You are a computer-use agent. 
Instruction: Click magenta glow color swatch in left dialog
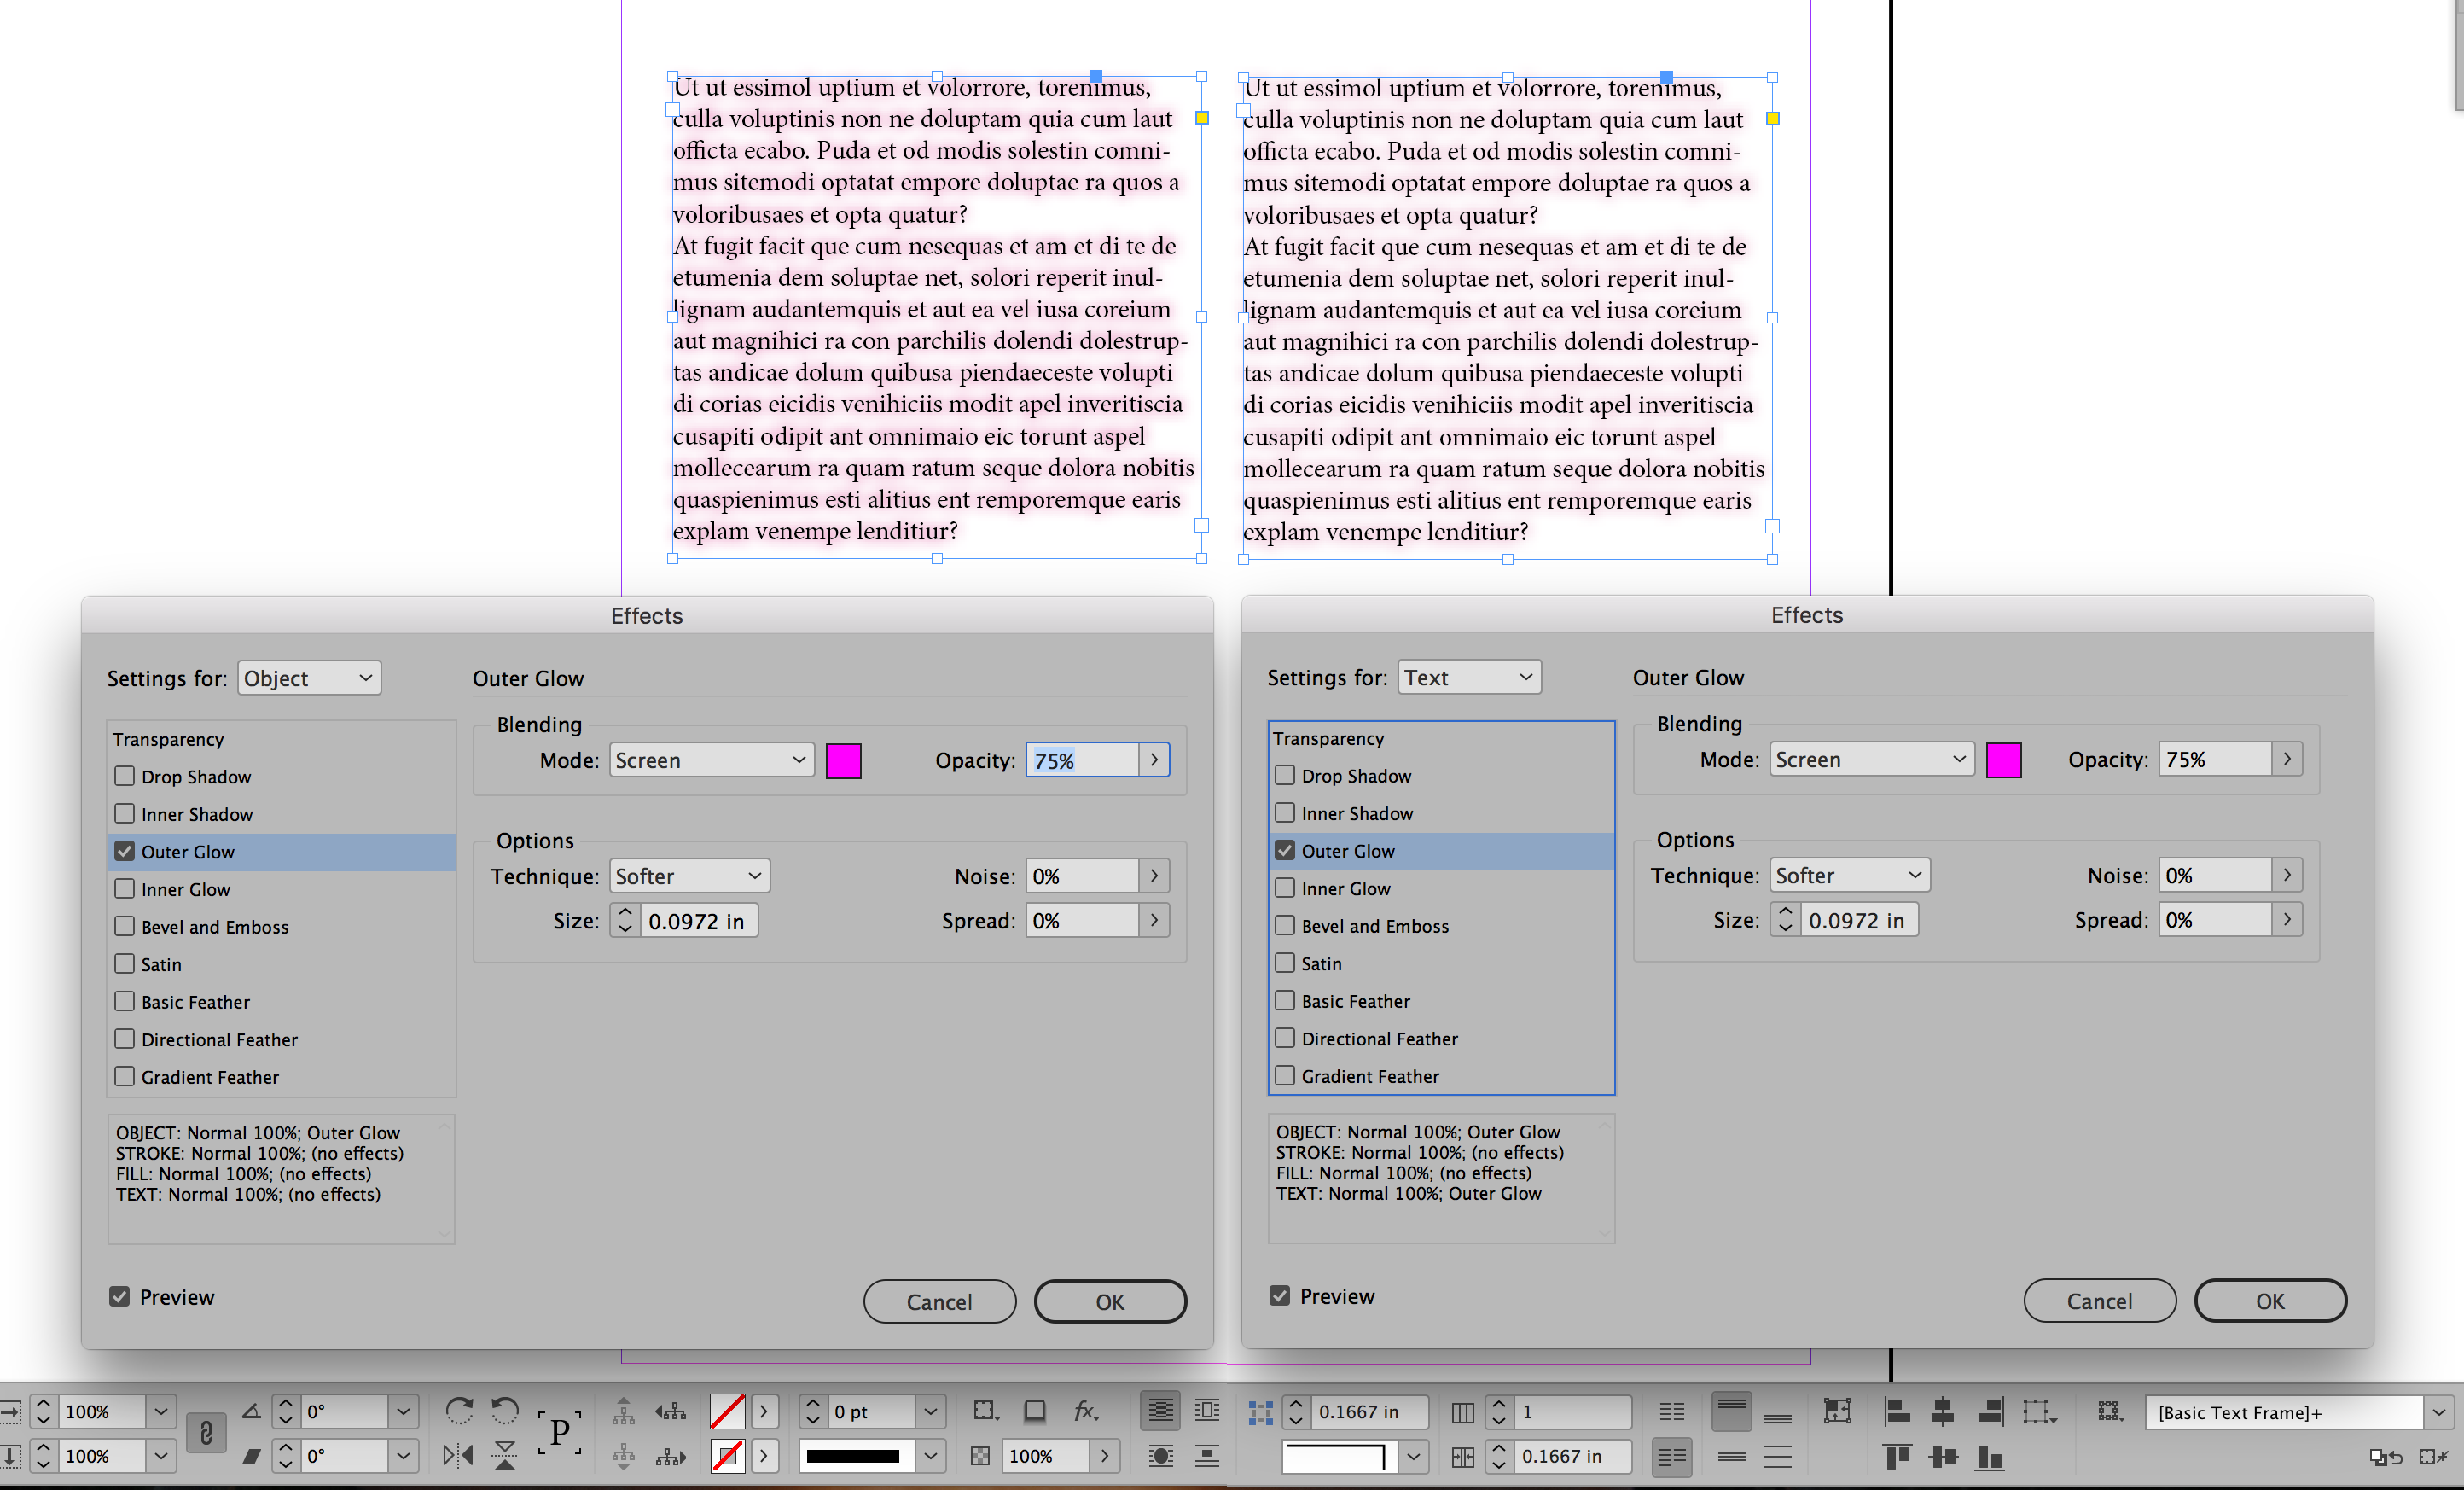tap(843, 760)
